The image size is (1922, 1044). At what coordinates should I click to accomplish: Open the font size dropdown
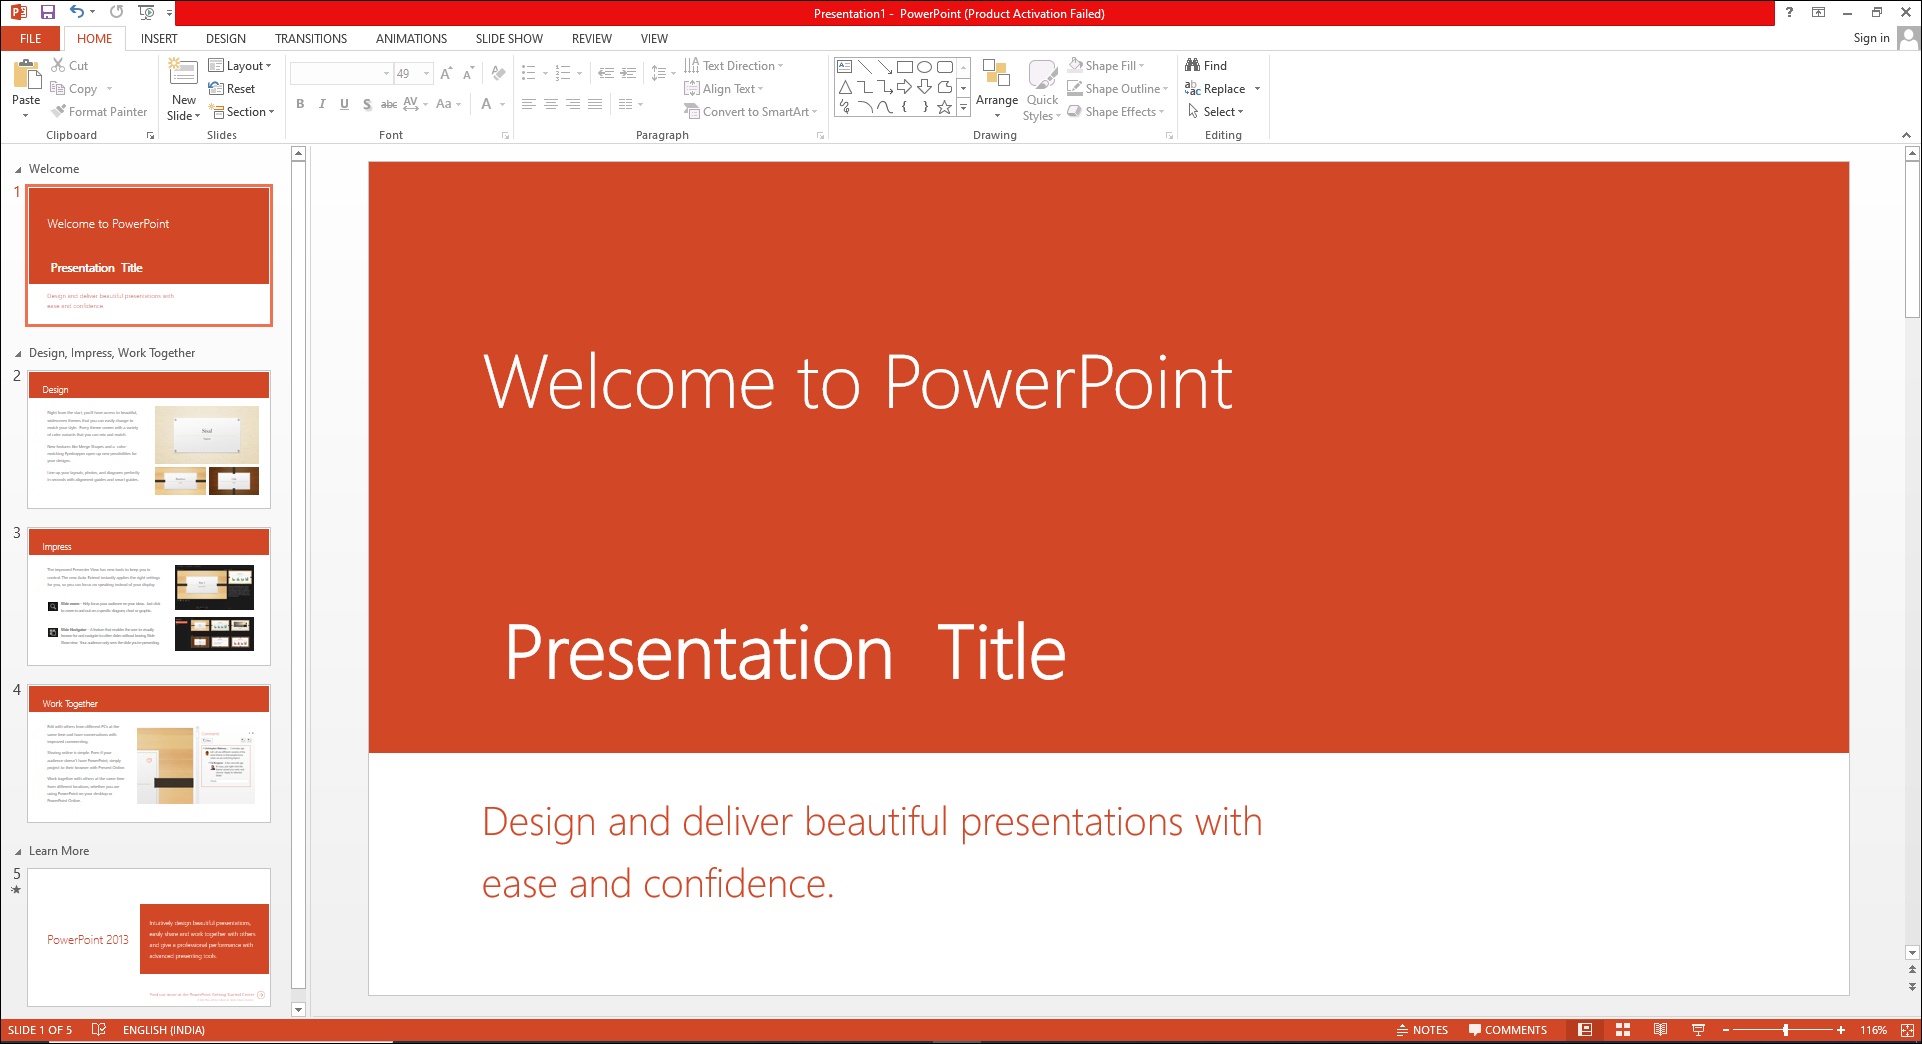(x=425, y=73)
